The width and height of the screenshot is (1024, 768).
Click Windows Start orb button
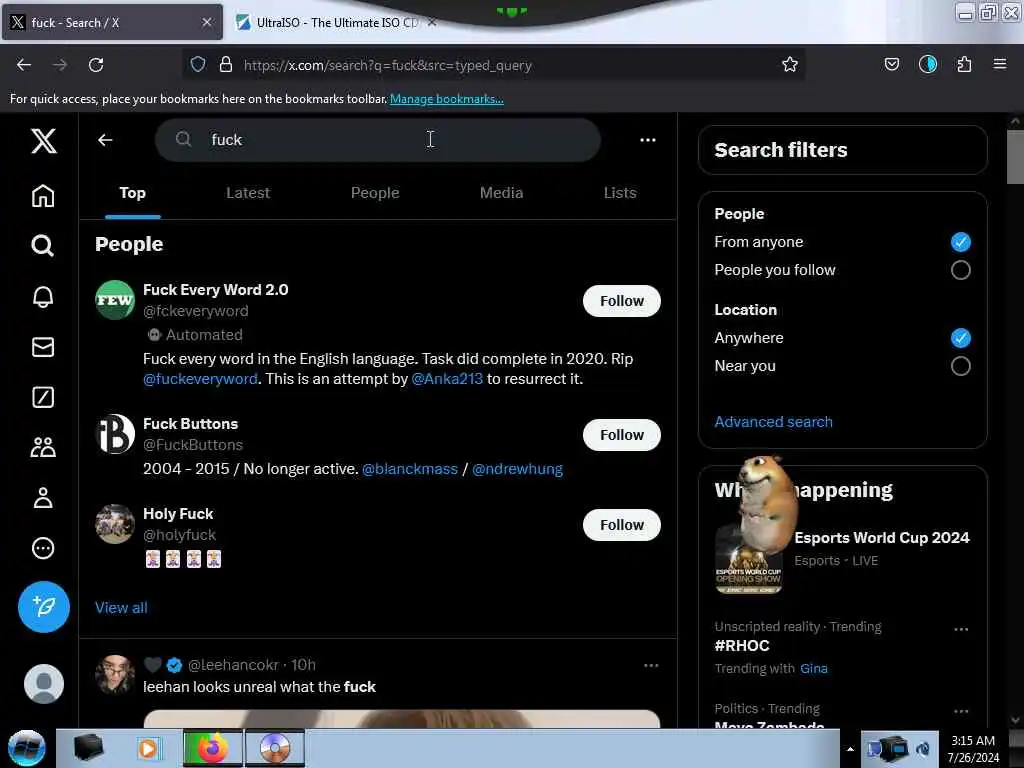[x=27, y=748]
